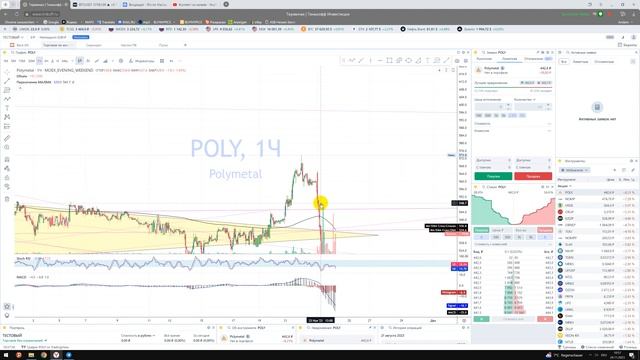The width and height of the screenshot is (640, 360).
Task: Show Отложенные tab in active orders panel
Action: (604, 62)
